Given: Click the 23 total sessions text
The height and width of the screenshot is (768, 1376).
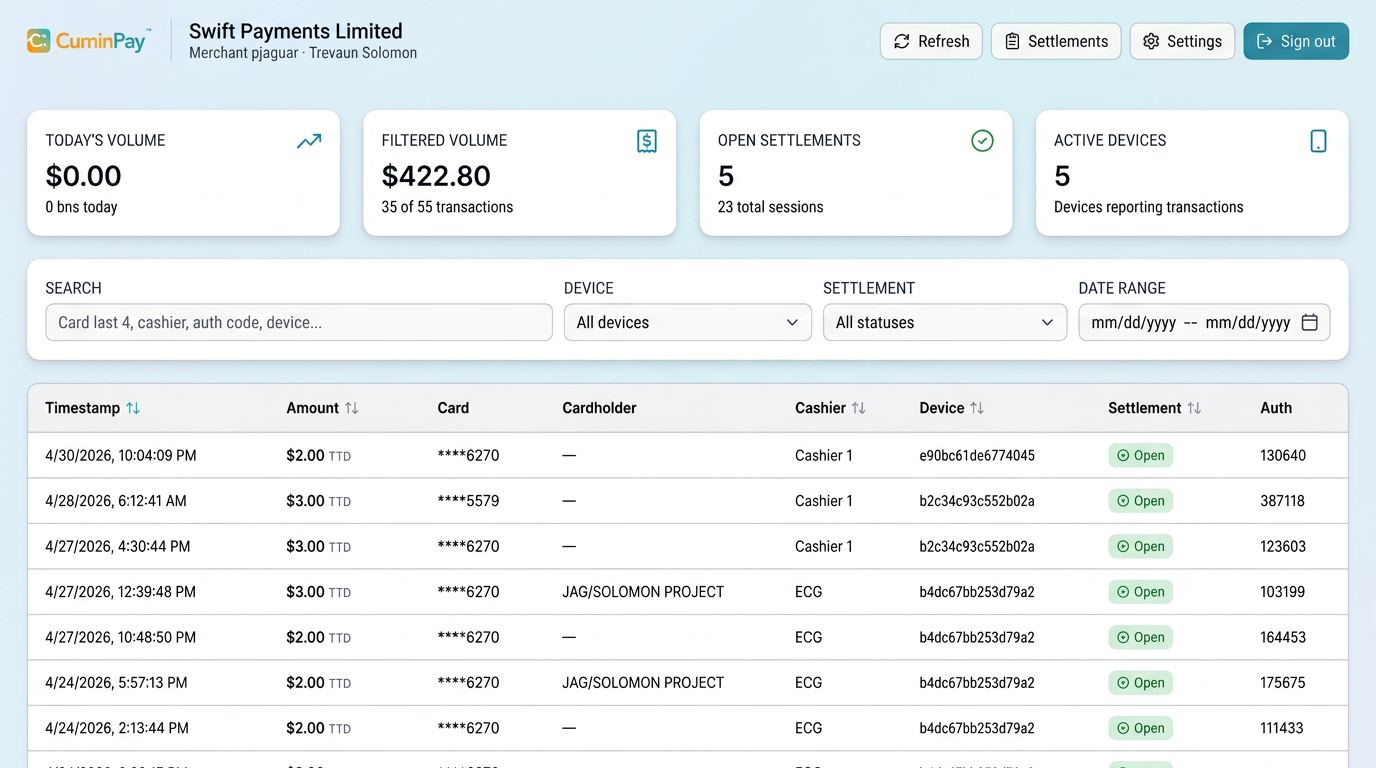Looking at the screenshot, I should coord(771,207).
